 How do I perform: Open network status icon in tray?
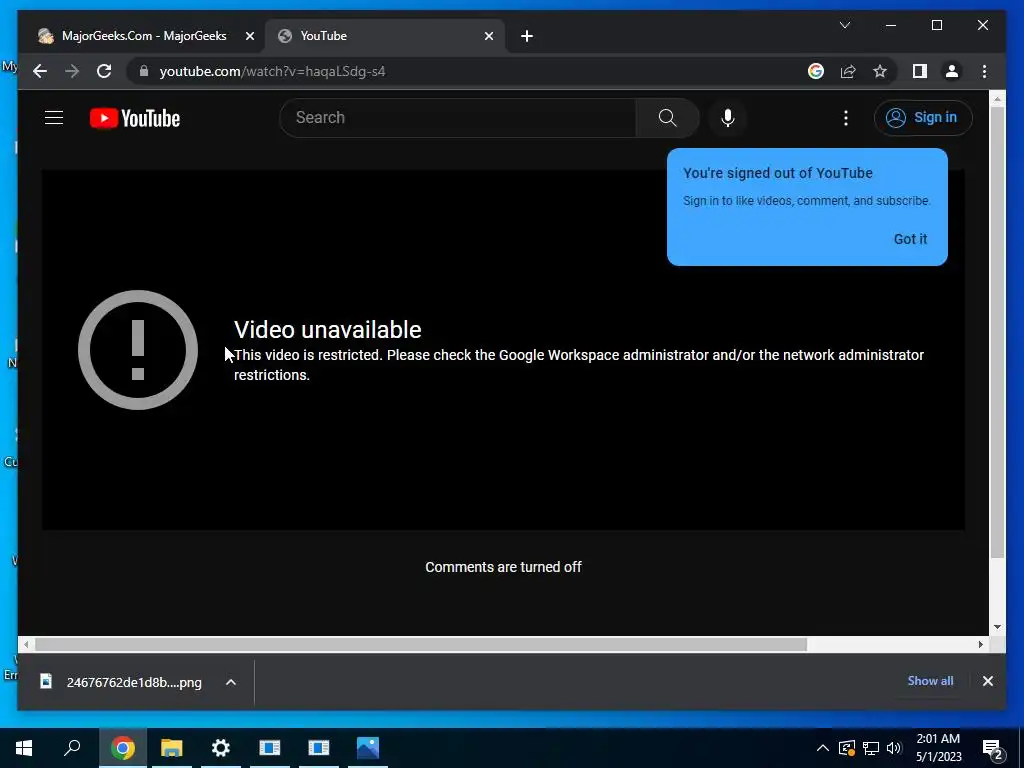pyautogui.click(x=871, y=748)
